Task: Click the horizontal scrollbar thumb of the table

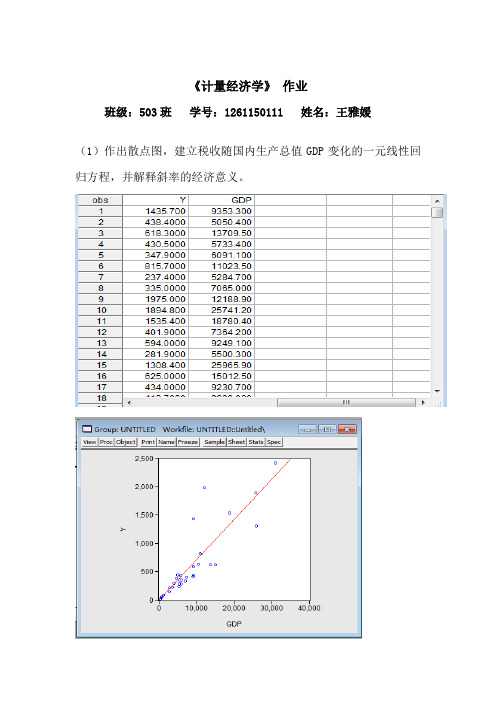Action: (346, 402)
